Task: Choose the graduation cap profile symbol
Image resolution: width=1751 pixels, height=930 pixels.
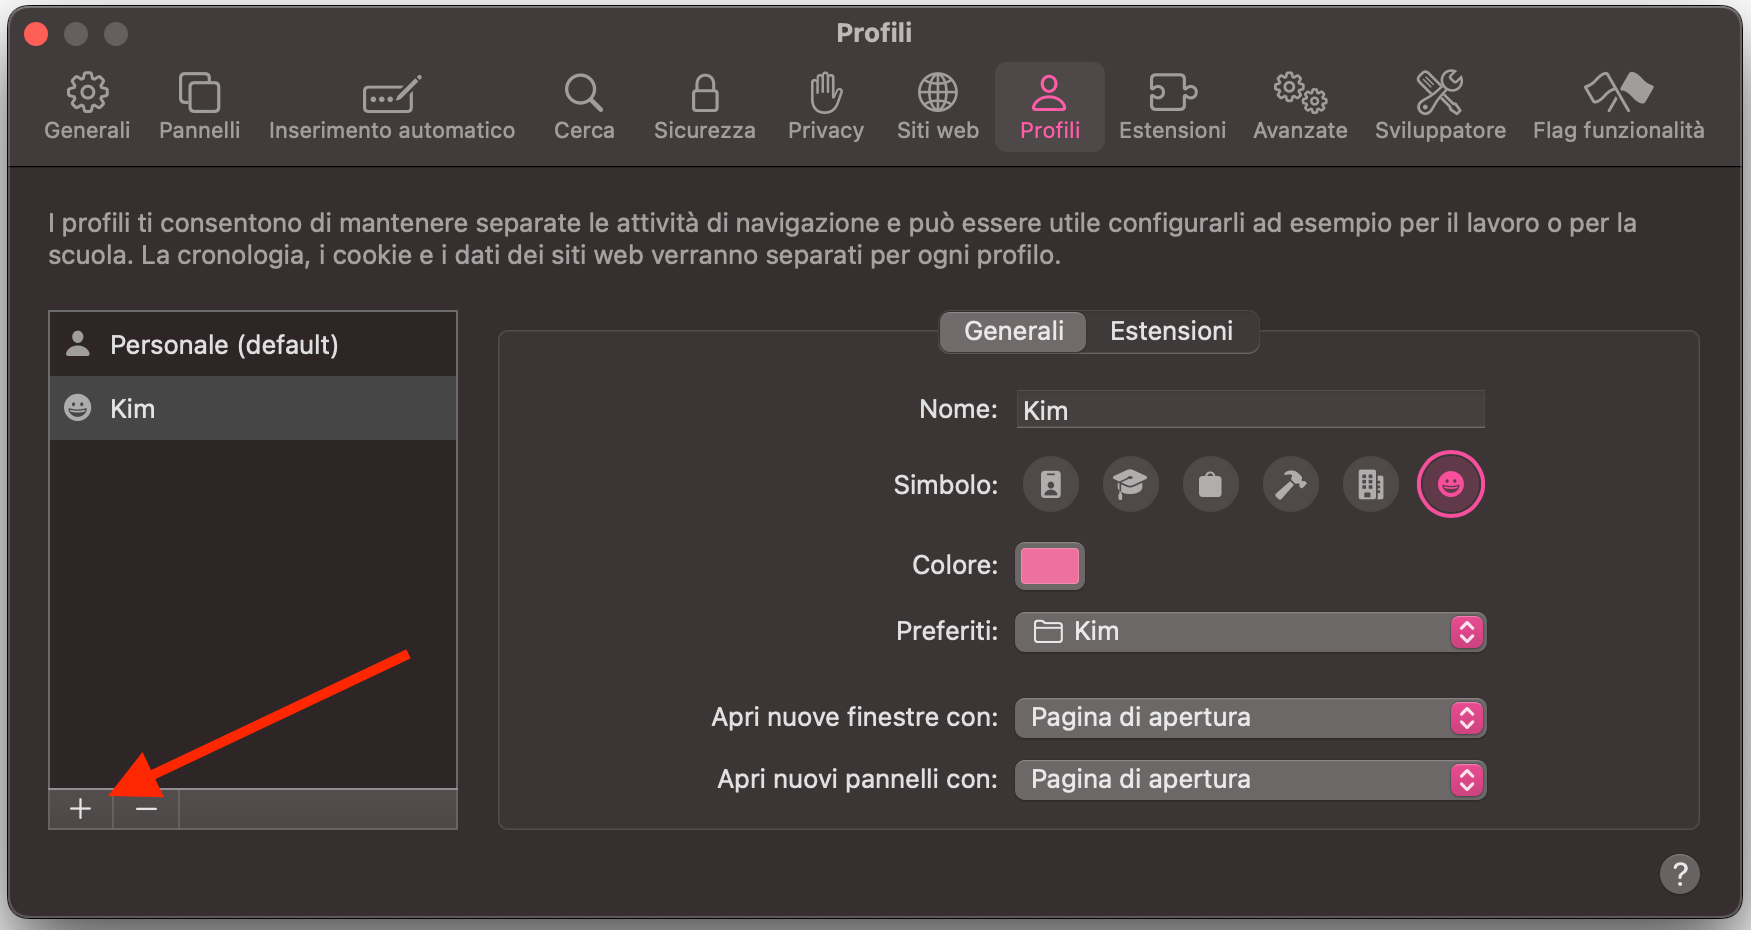Action: (1130, 484)
